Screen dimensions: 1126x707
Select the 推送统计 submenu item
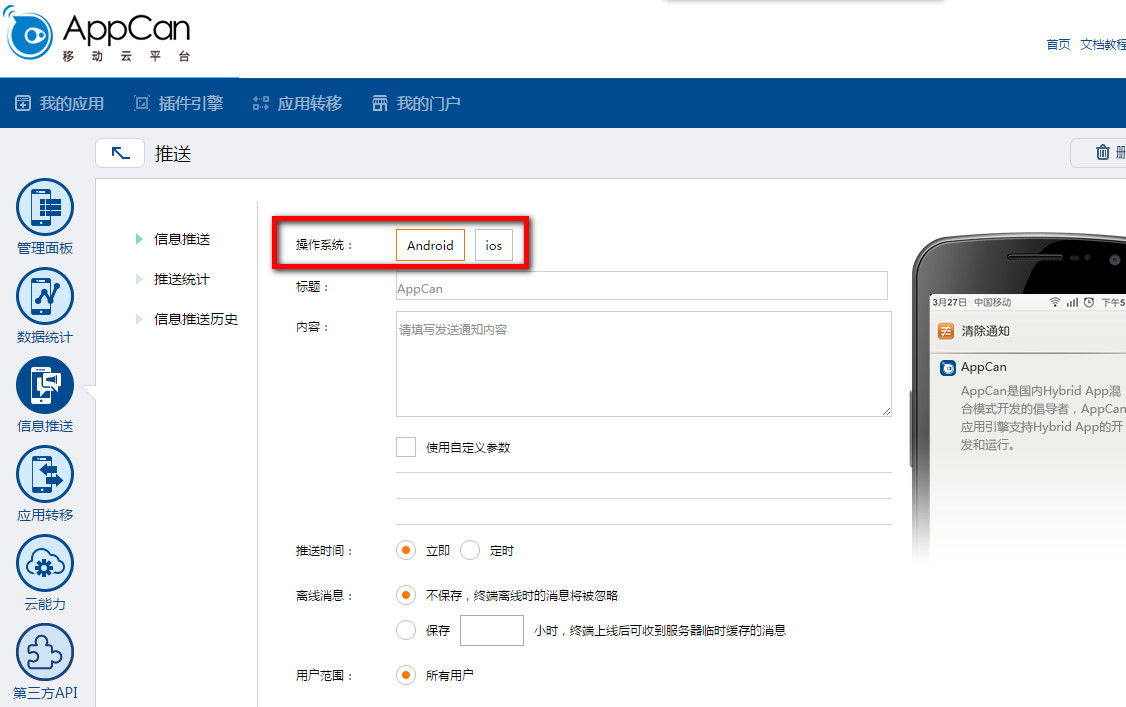click(x=182, y=279)
